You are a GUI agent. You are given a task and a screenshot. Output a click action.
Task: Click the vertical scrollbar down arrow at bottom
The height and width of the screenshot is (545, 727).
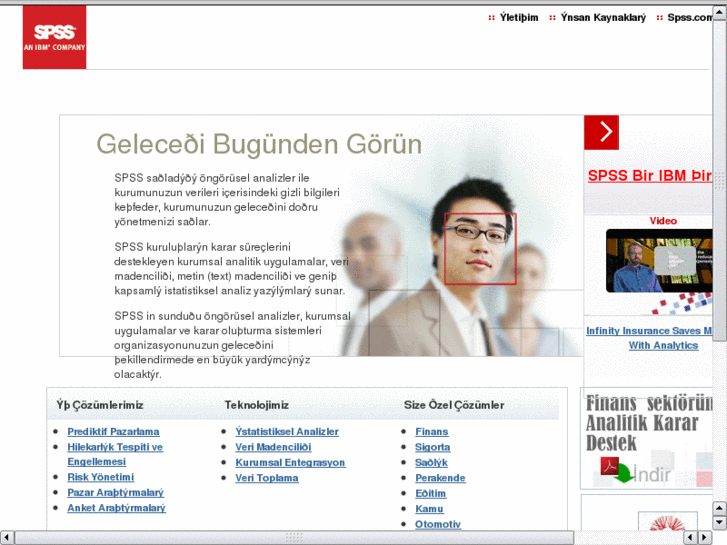click(720, 523)
